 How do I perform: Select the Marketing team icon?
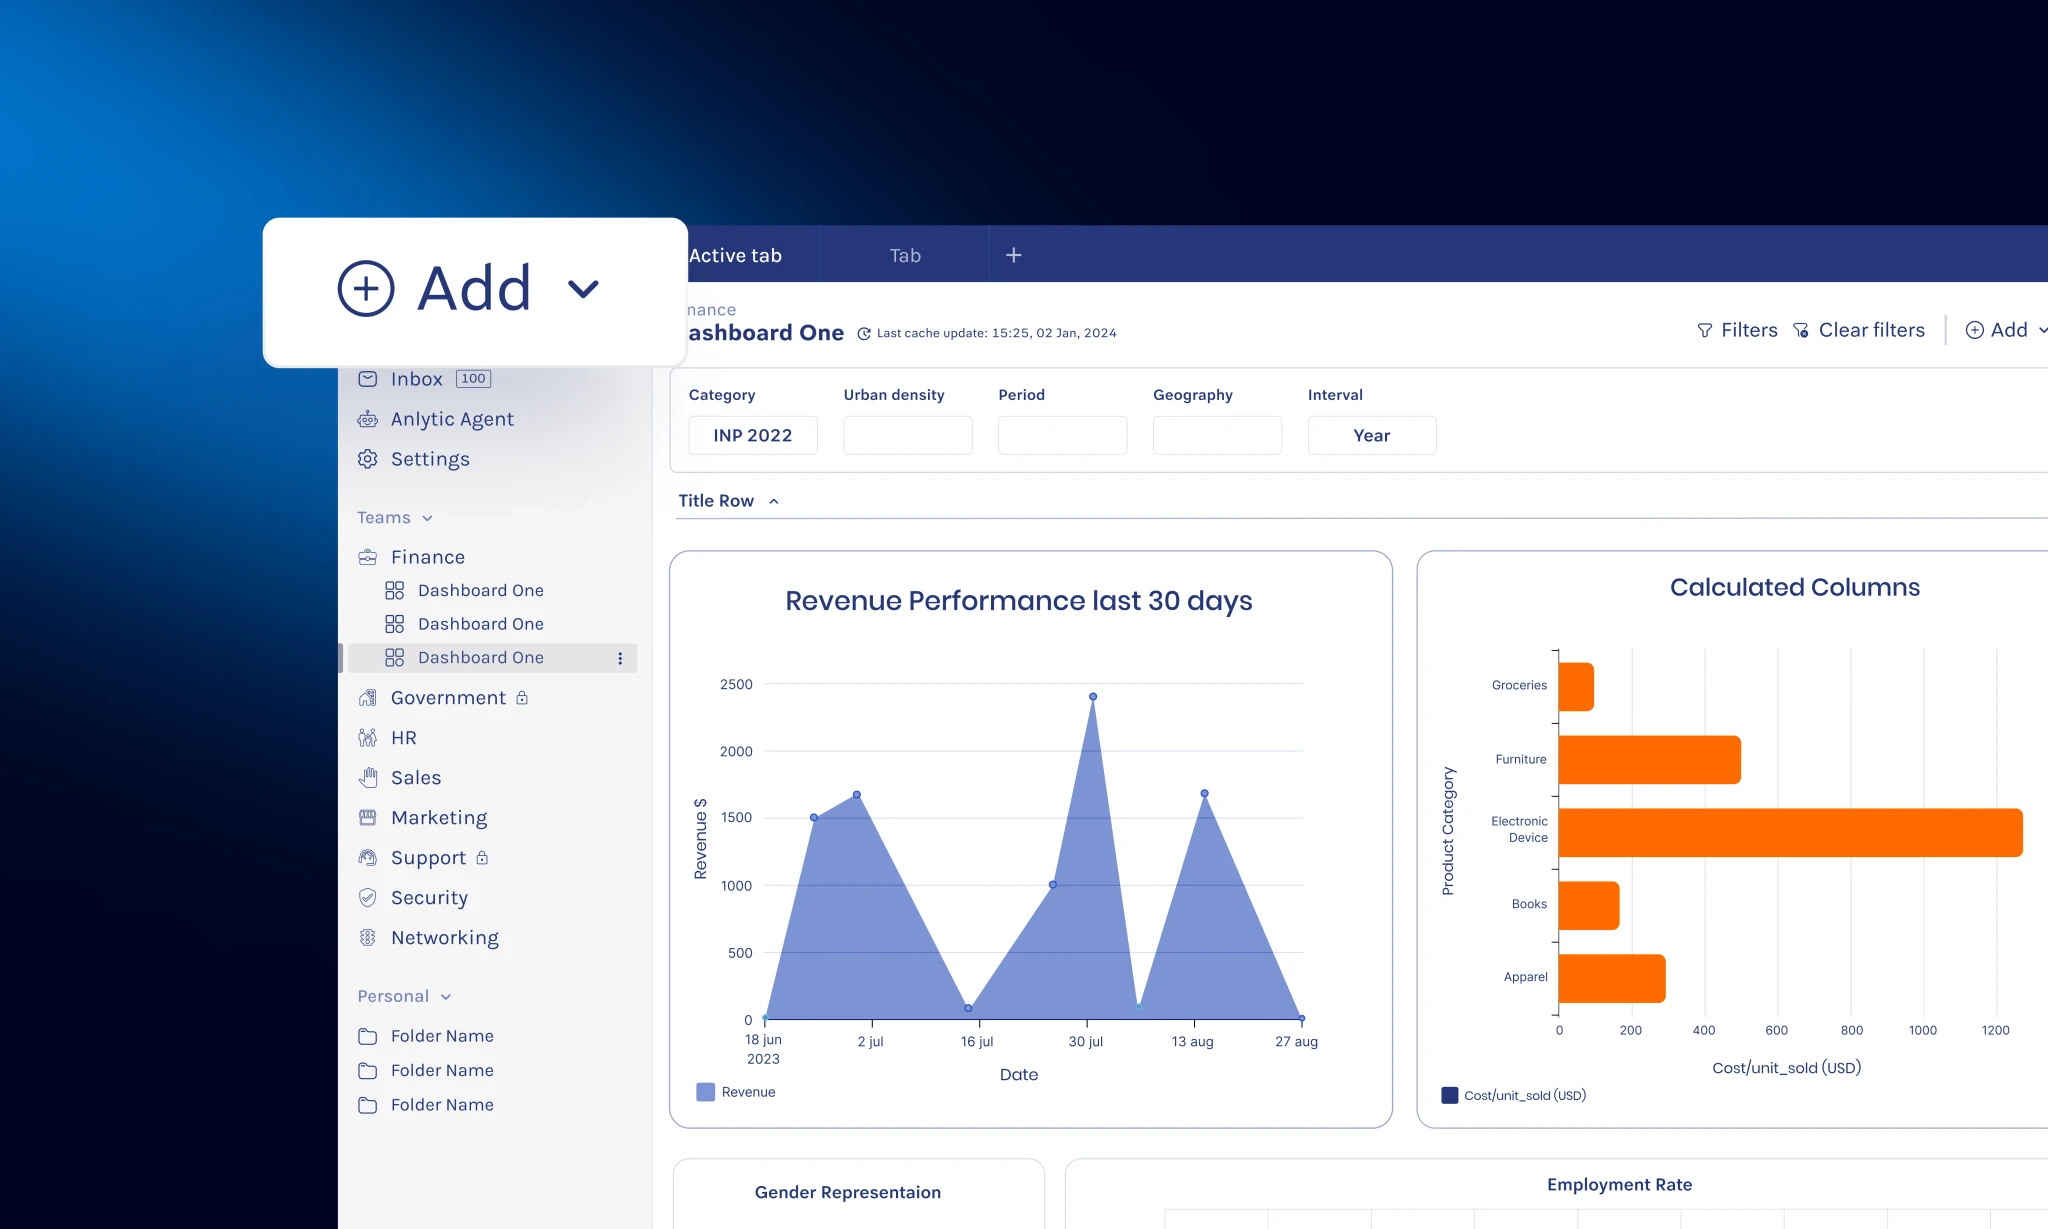click(368, 817)
